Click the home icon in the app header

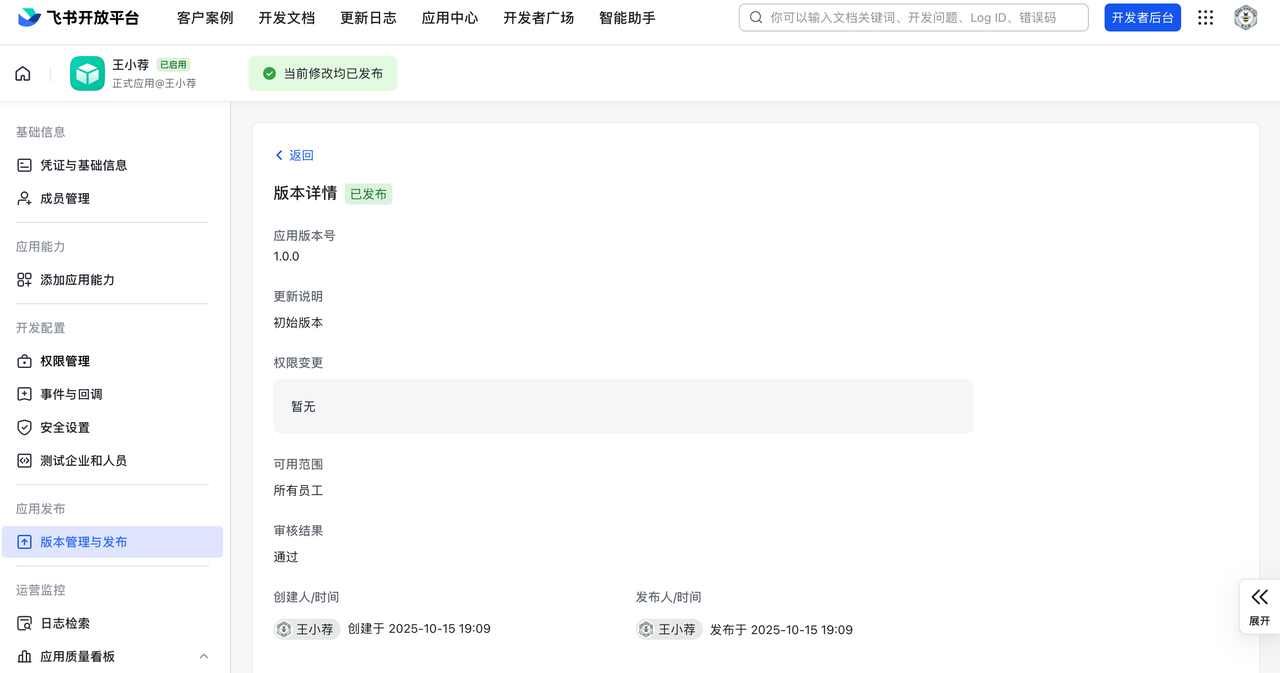pos(23,74)
